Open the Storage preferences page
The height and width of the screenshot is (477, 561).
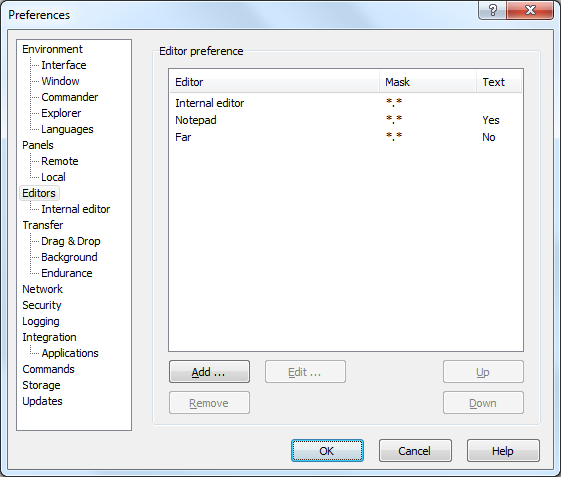click(x=41, y=385)
